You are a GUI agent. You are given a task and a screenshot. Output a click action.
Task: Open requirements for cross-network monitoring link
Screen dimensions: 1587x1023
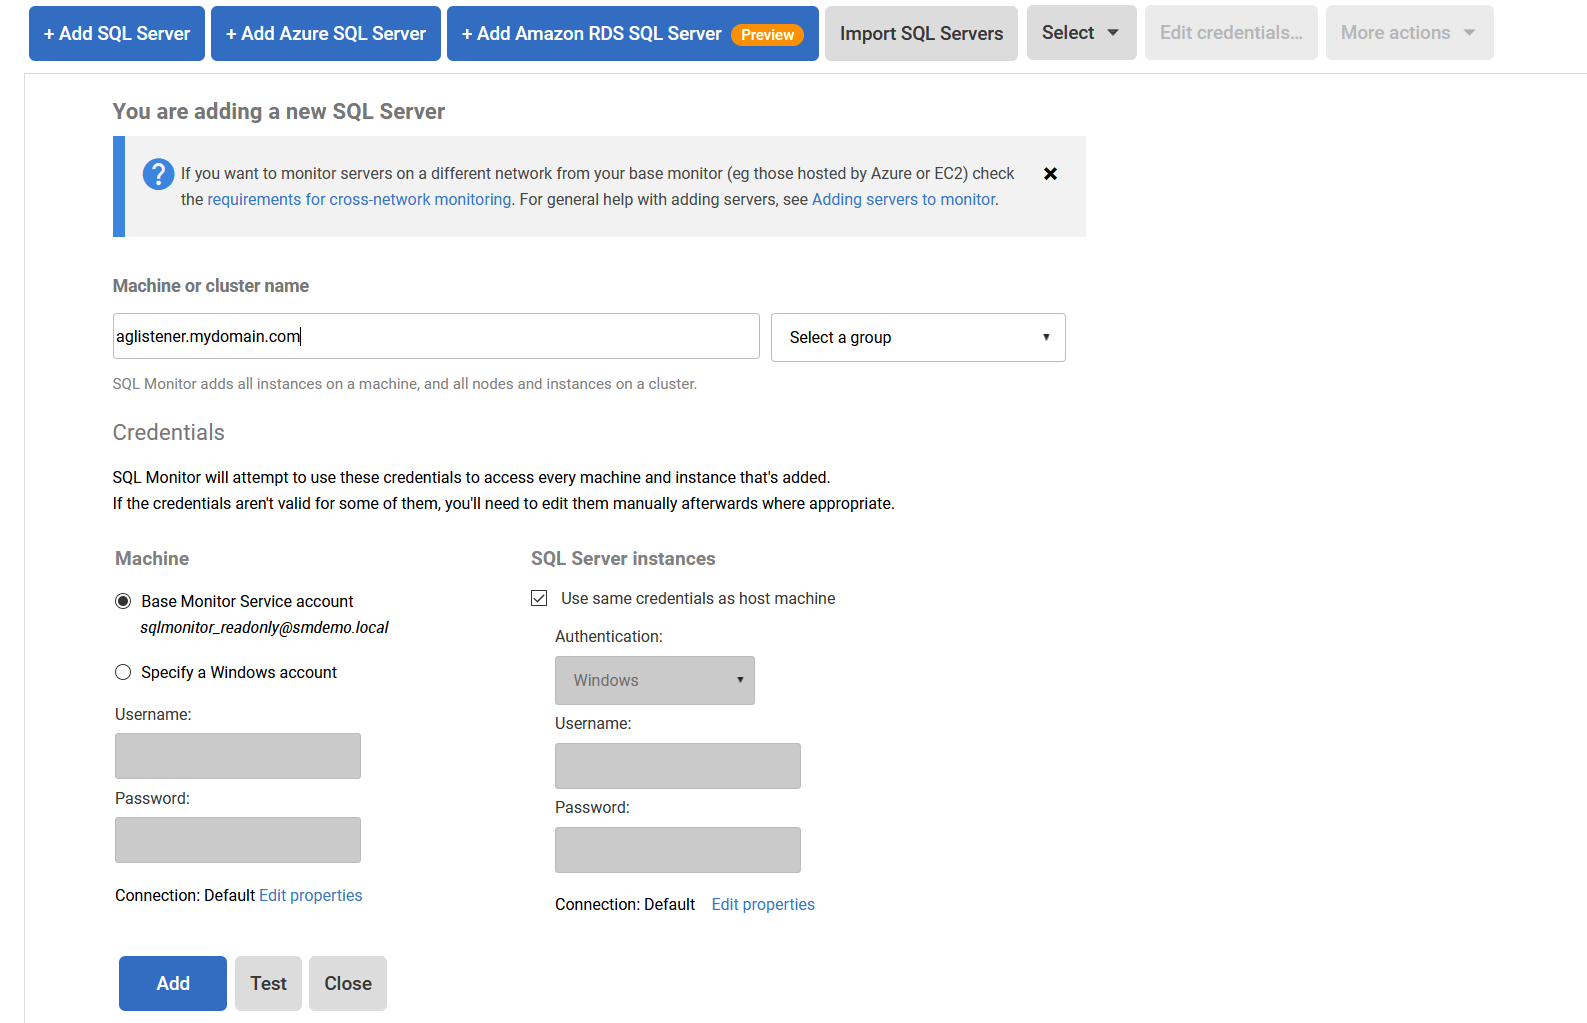(359, 200)
